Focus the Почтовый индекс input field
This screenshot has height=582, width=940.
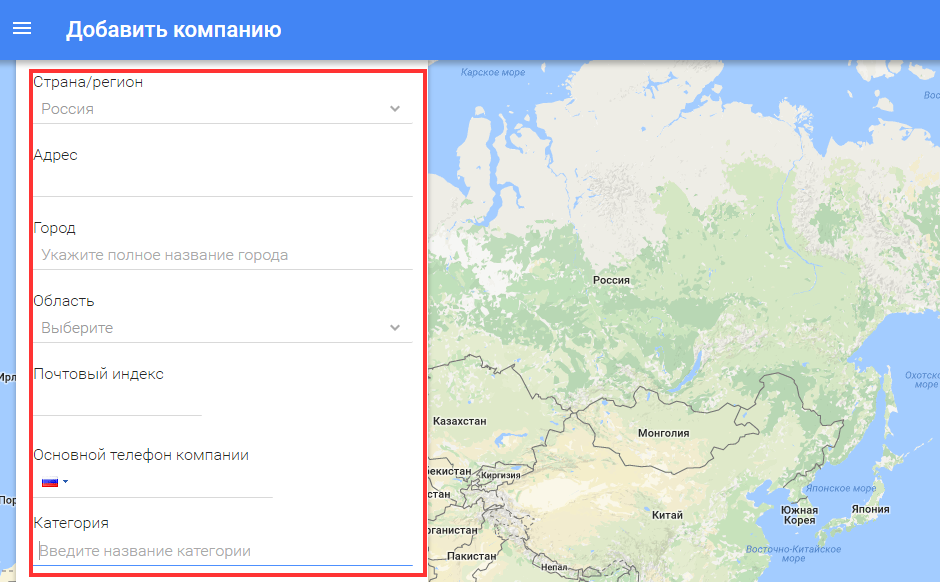point(118,402)
